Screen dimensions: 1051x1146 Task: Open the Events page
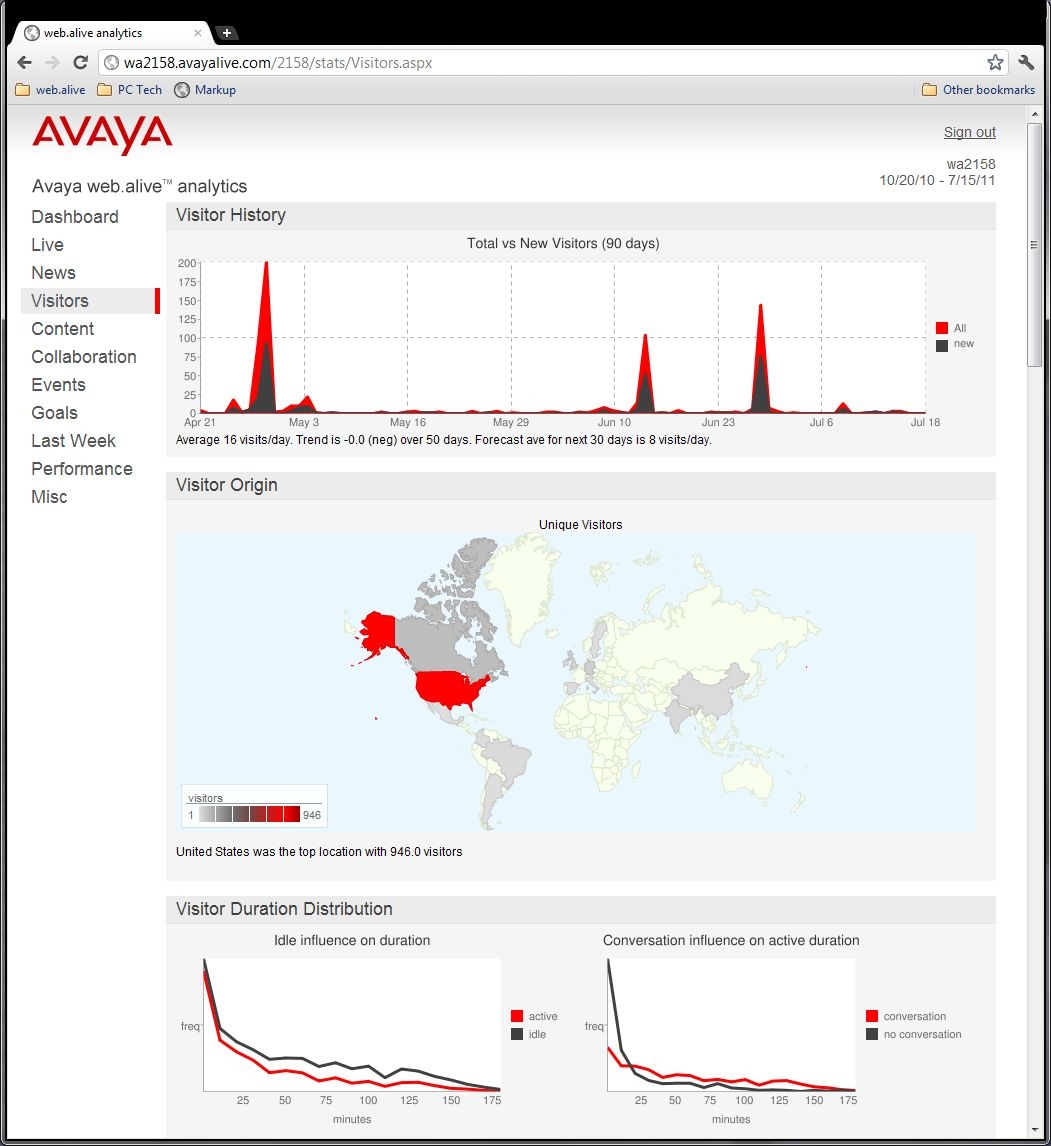[58, 384]
